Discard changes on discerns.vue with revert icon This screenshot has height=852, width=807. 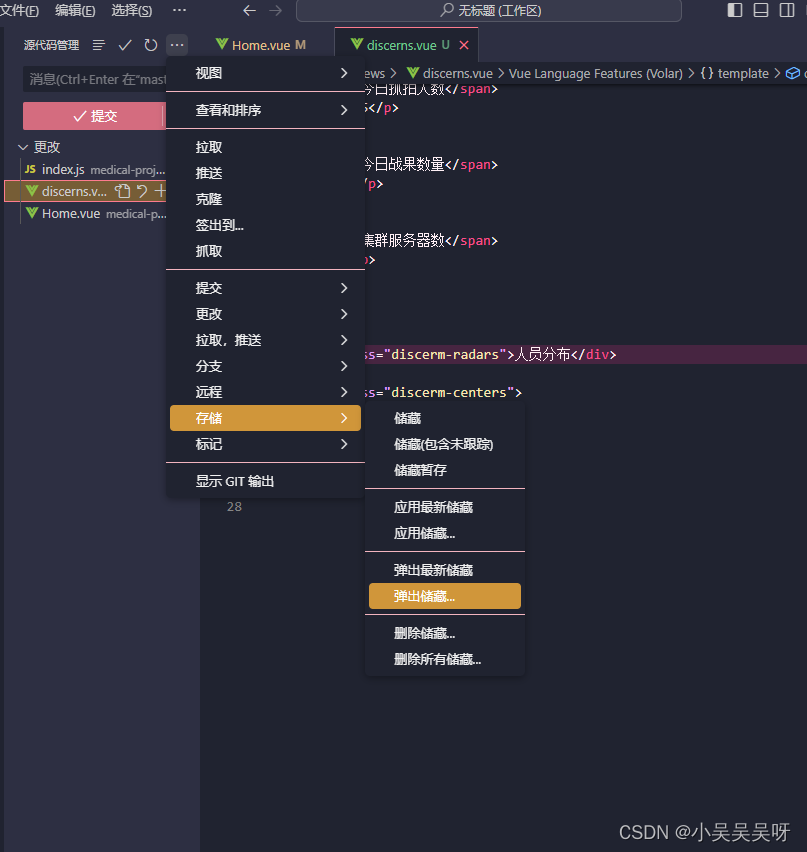coord(143,191)
